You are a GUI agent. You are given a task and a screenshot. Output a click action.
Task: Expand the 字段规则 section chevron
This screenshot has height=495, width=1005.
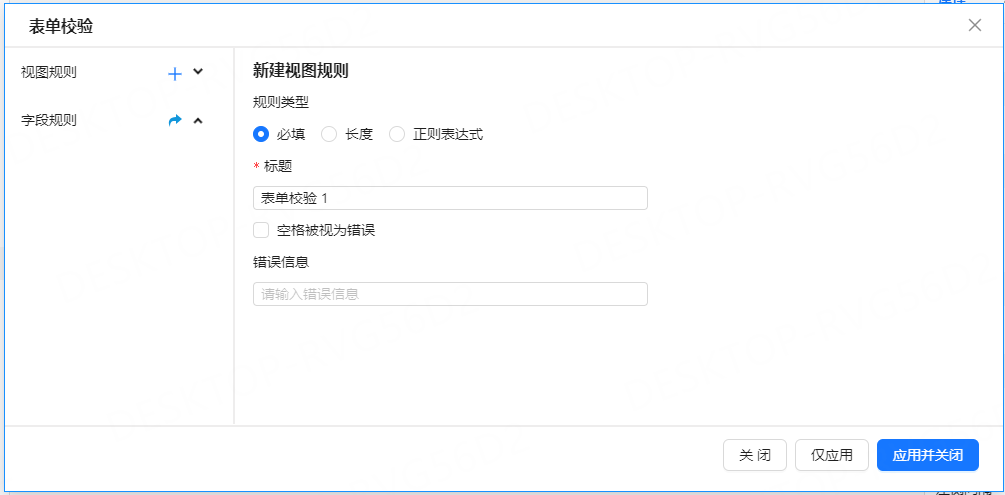click(x=198, y=120)
